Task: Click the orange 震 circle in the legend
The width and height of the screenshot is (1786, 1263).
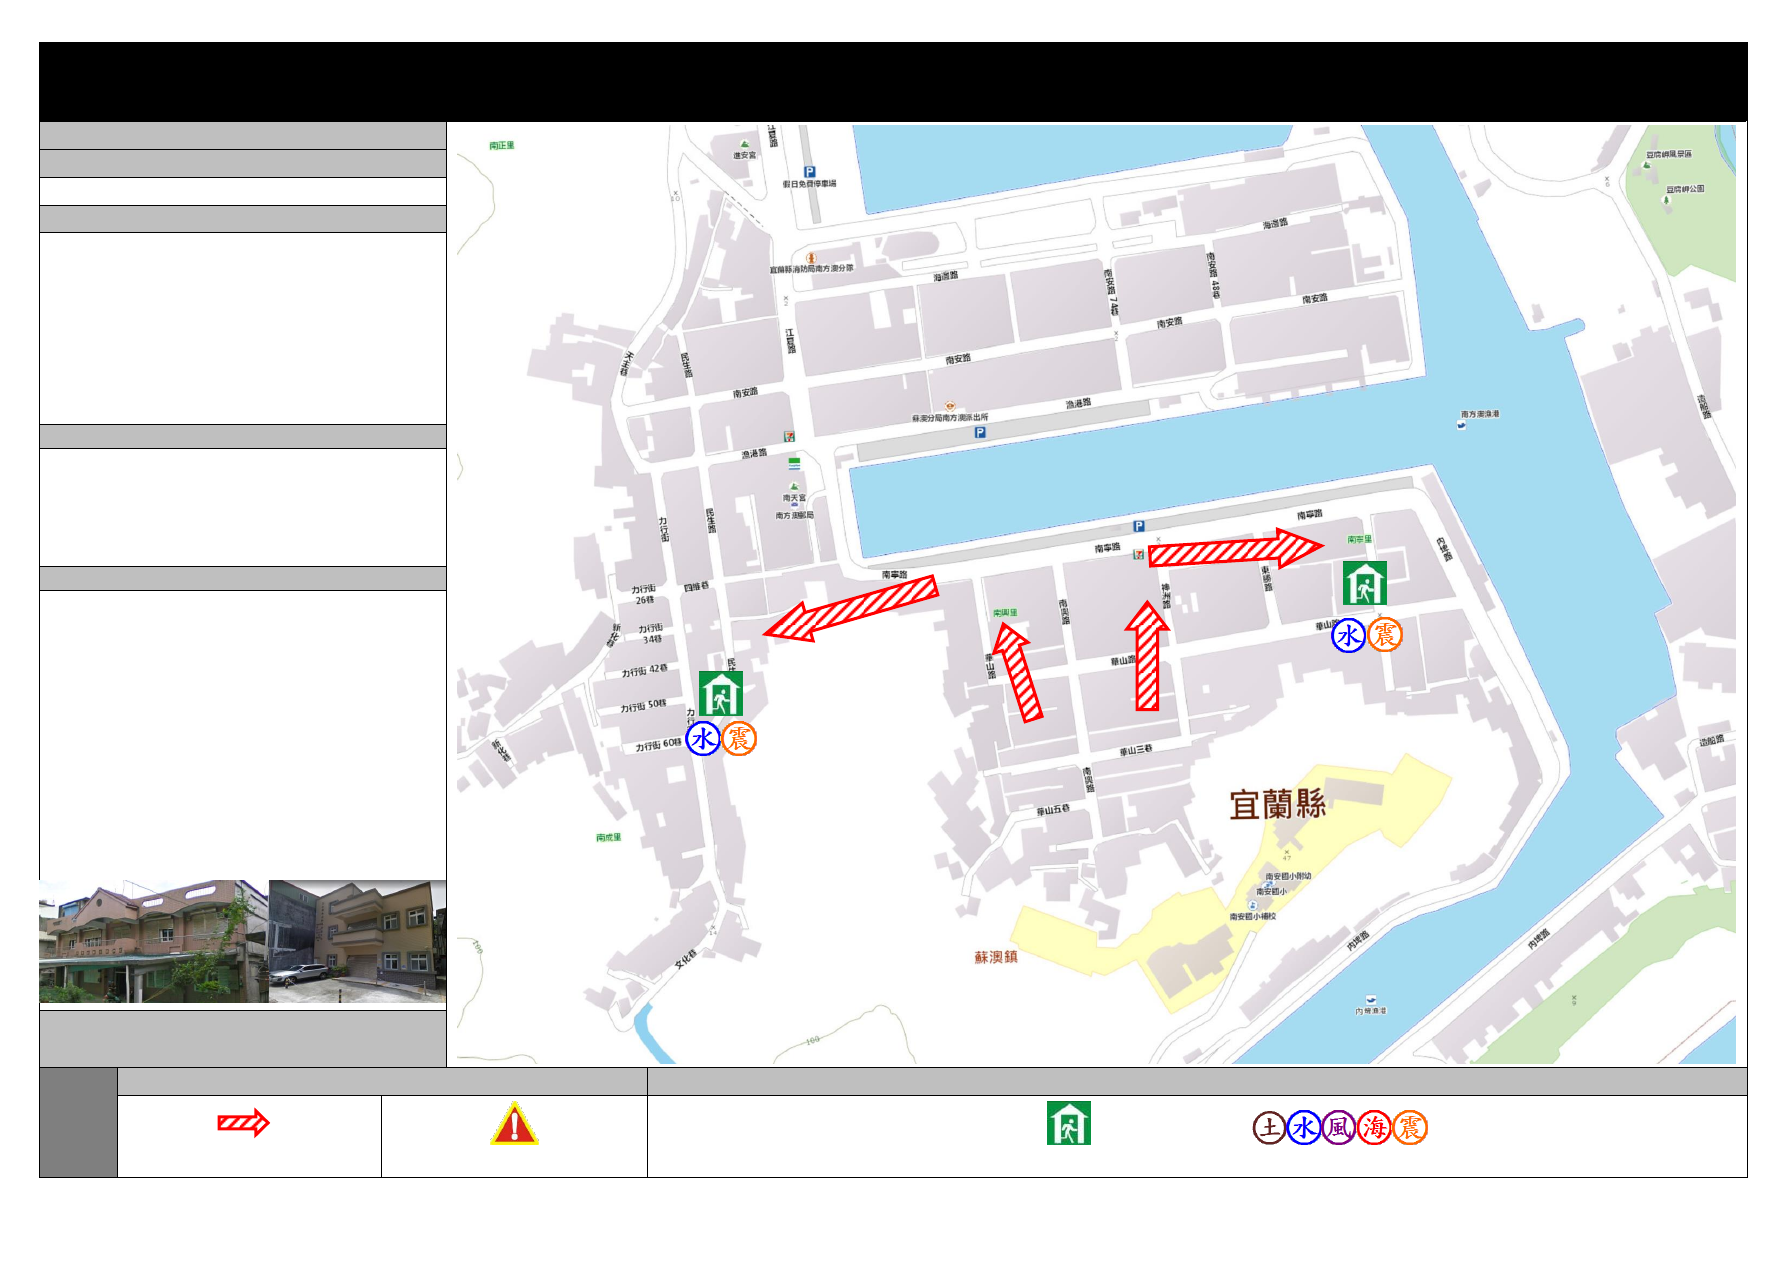Action: pyautogui.click(x=1410, y=1128)
